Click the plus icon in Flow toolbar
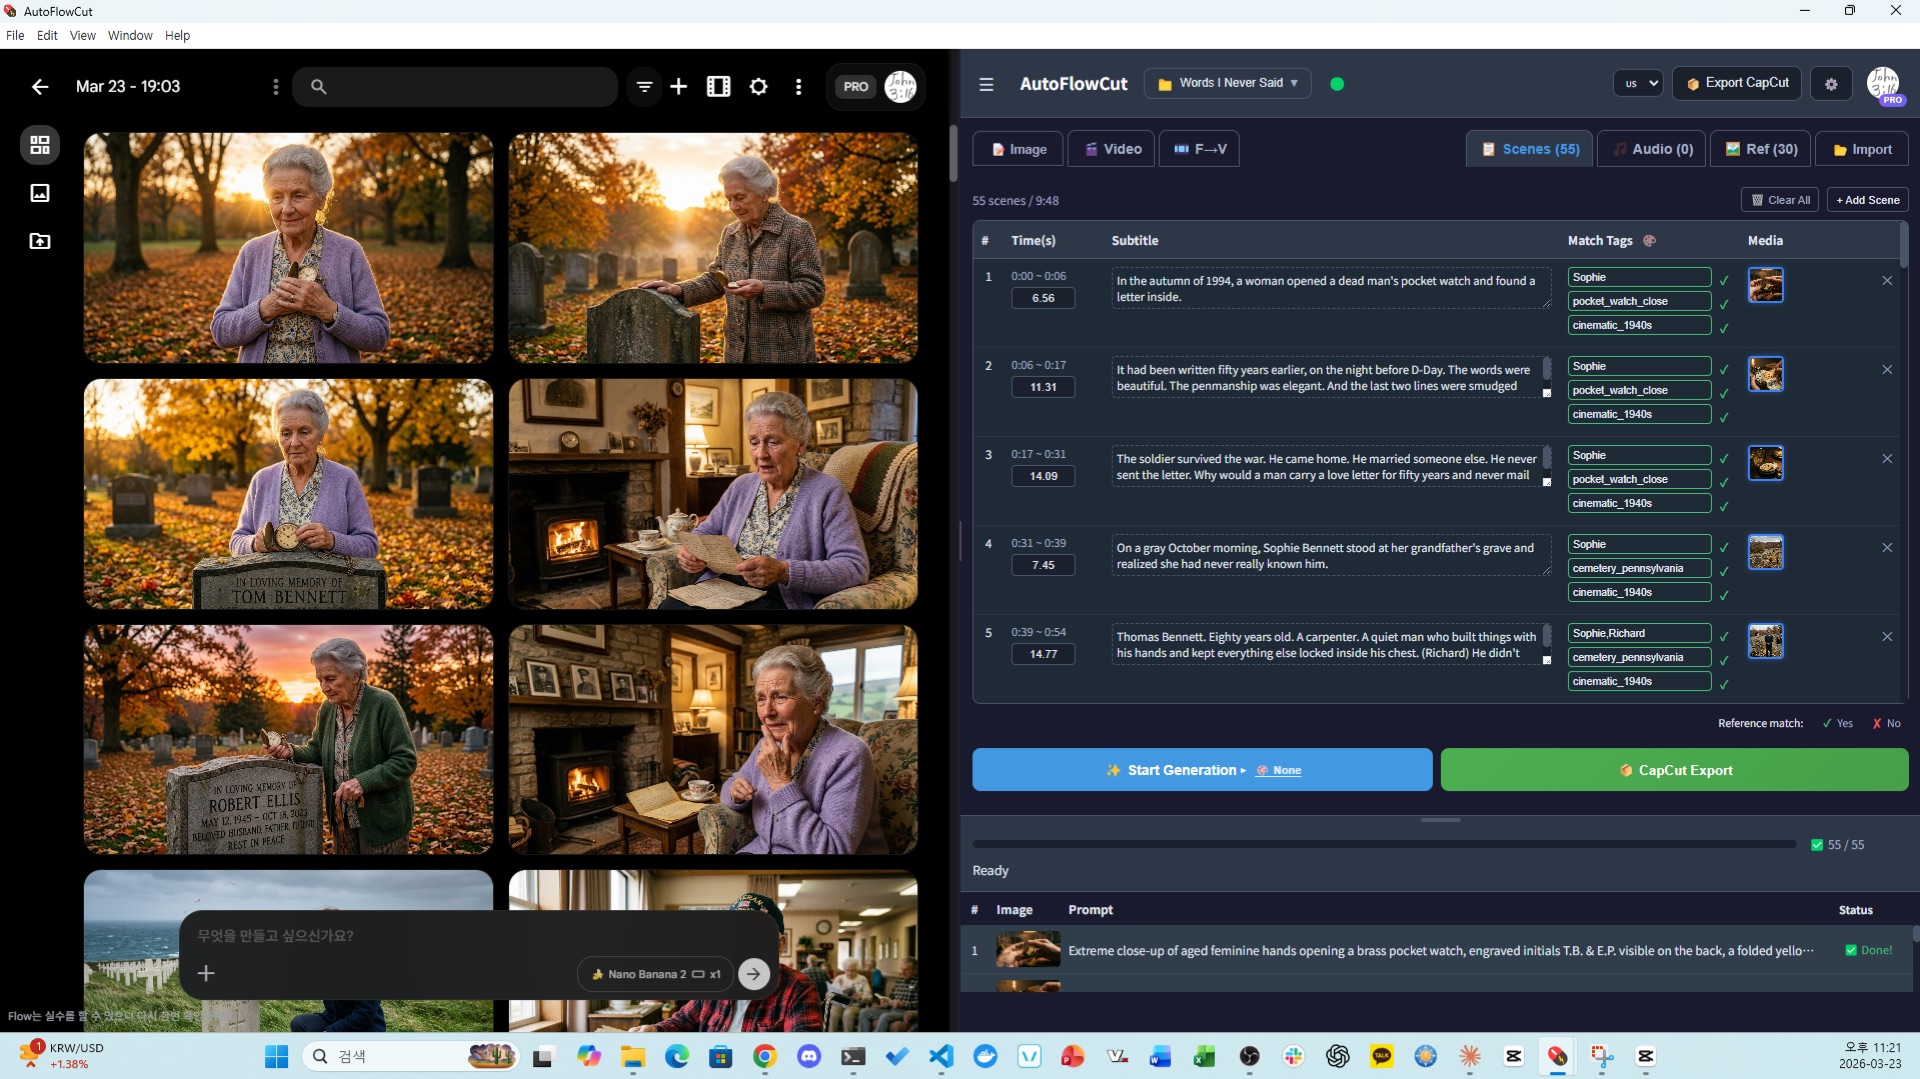The height and width of the screenshot is (1079, 1920). coord(679,87)
